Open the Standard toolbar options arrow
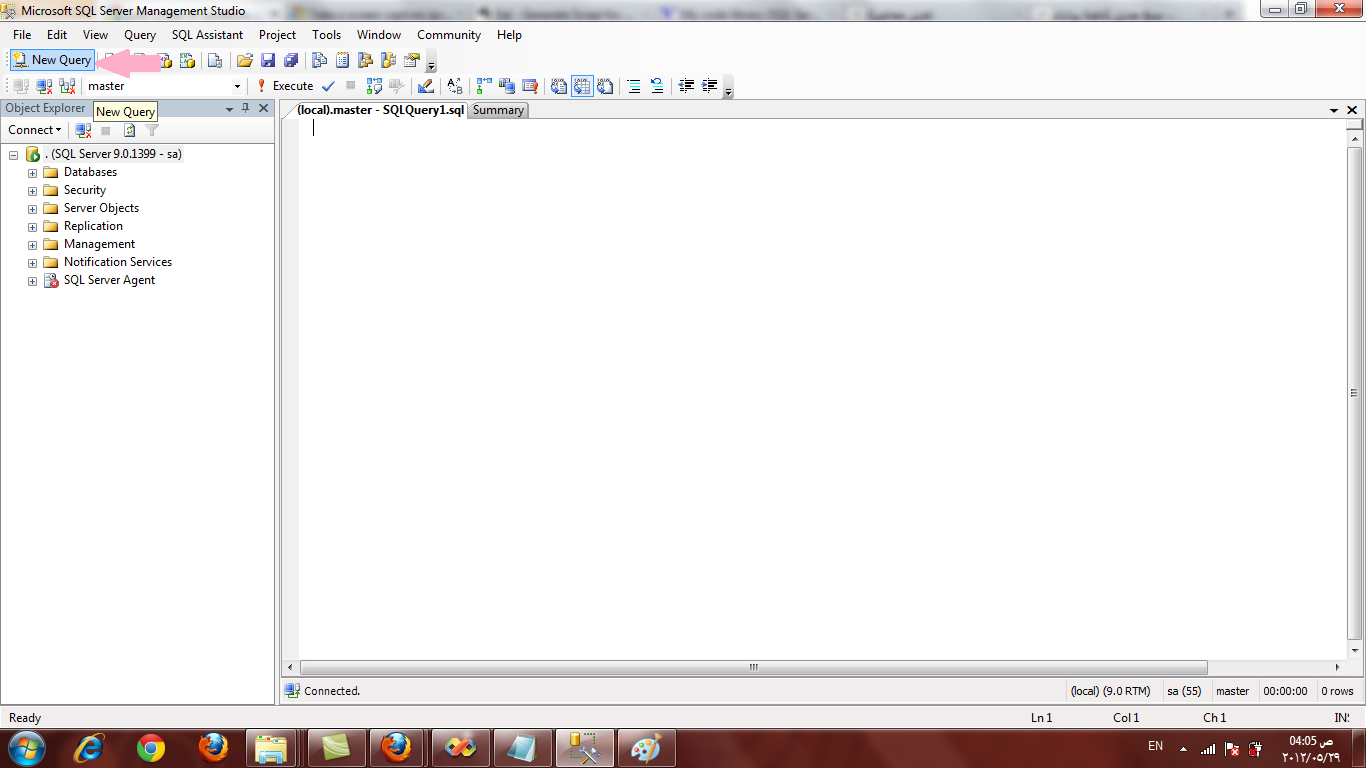The image size is (1366, 768). pos(431,62)
